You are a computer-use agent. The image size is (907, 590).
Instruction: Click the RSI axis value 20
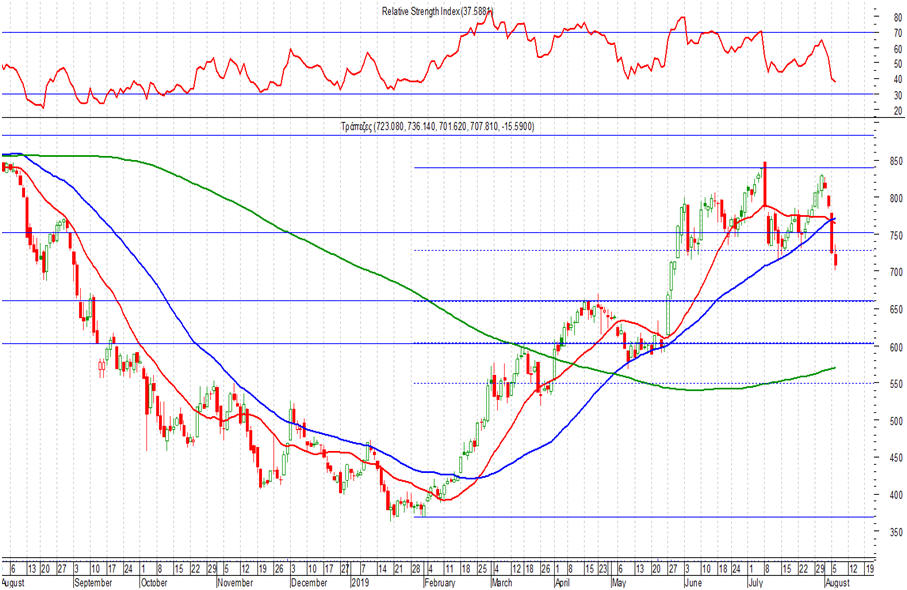[x=898, y=110]
